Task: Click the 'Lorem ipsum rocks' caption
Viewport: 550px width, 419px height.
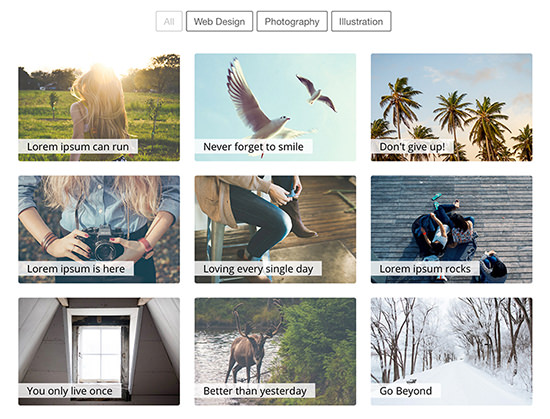Action: coord(425,269)
